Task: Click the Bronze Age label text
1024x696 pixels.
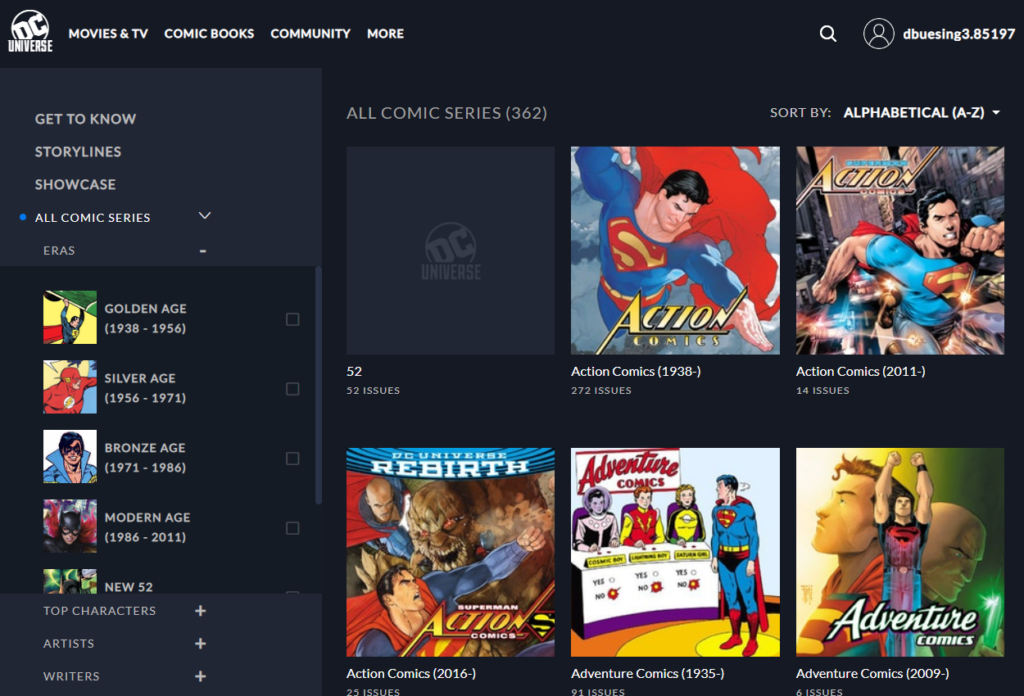Action: (x=146, y=458)
